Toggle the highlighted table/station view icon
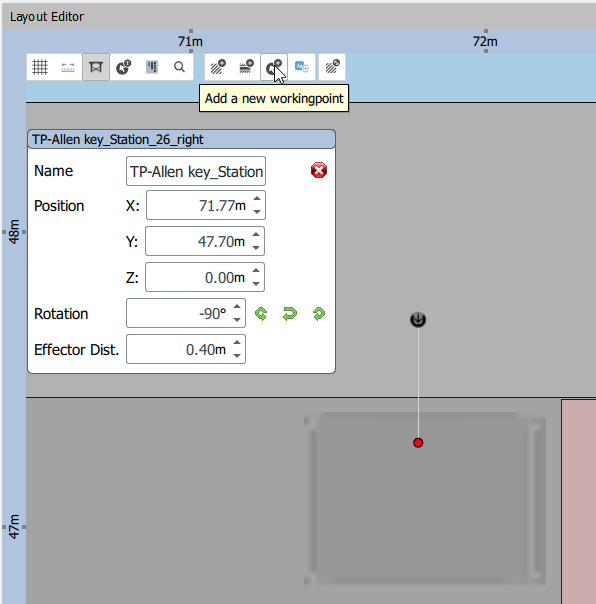 point(96,67)
